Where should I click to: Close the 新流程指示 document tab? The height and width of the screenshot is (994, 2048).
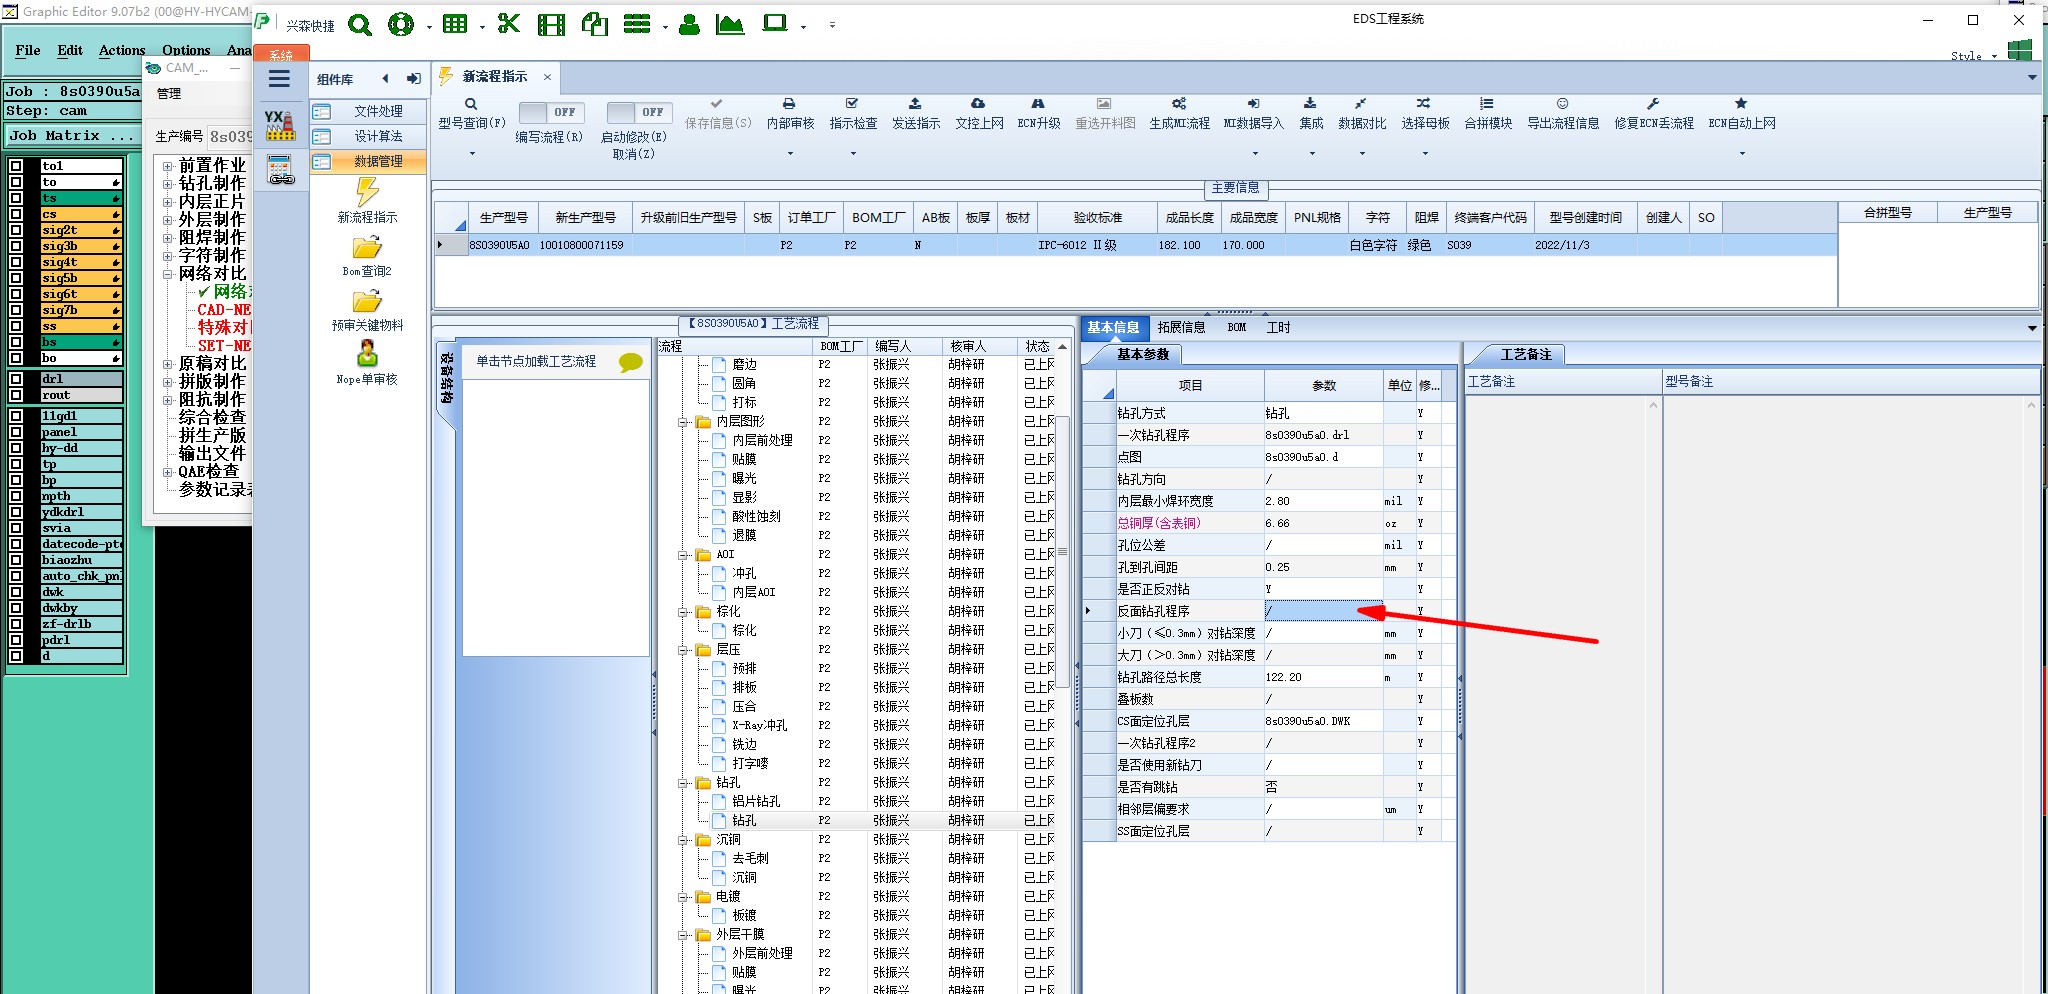pos(547,77)
